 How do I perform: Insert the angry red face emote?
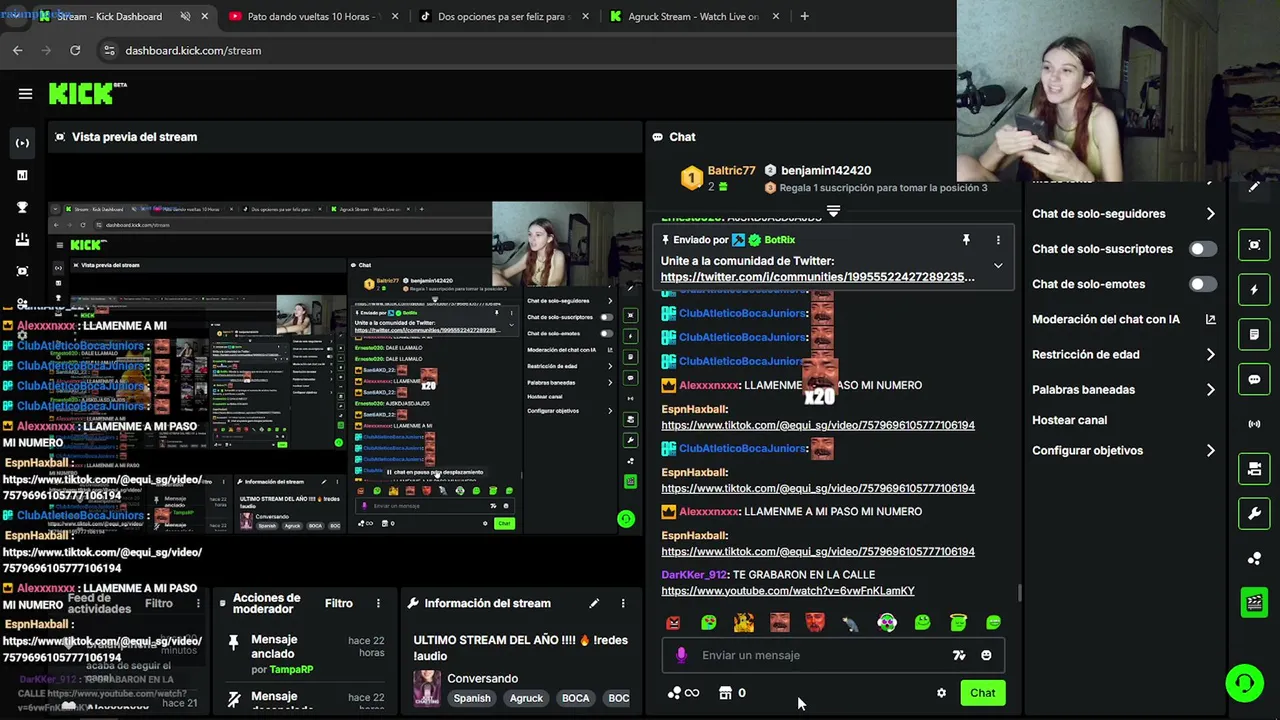(x=673, y=623)
